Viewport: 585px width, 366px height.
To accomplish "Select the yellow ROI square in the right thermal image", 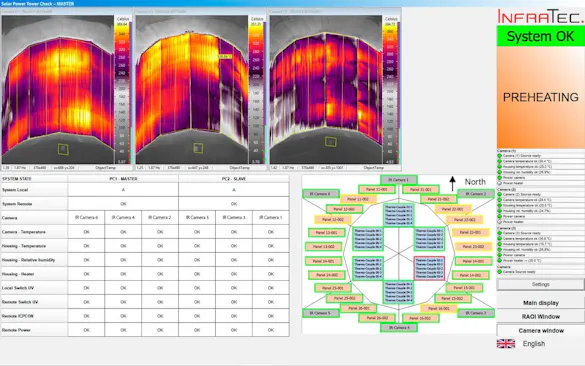I will coord(331,141).
